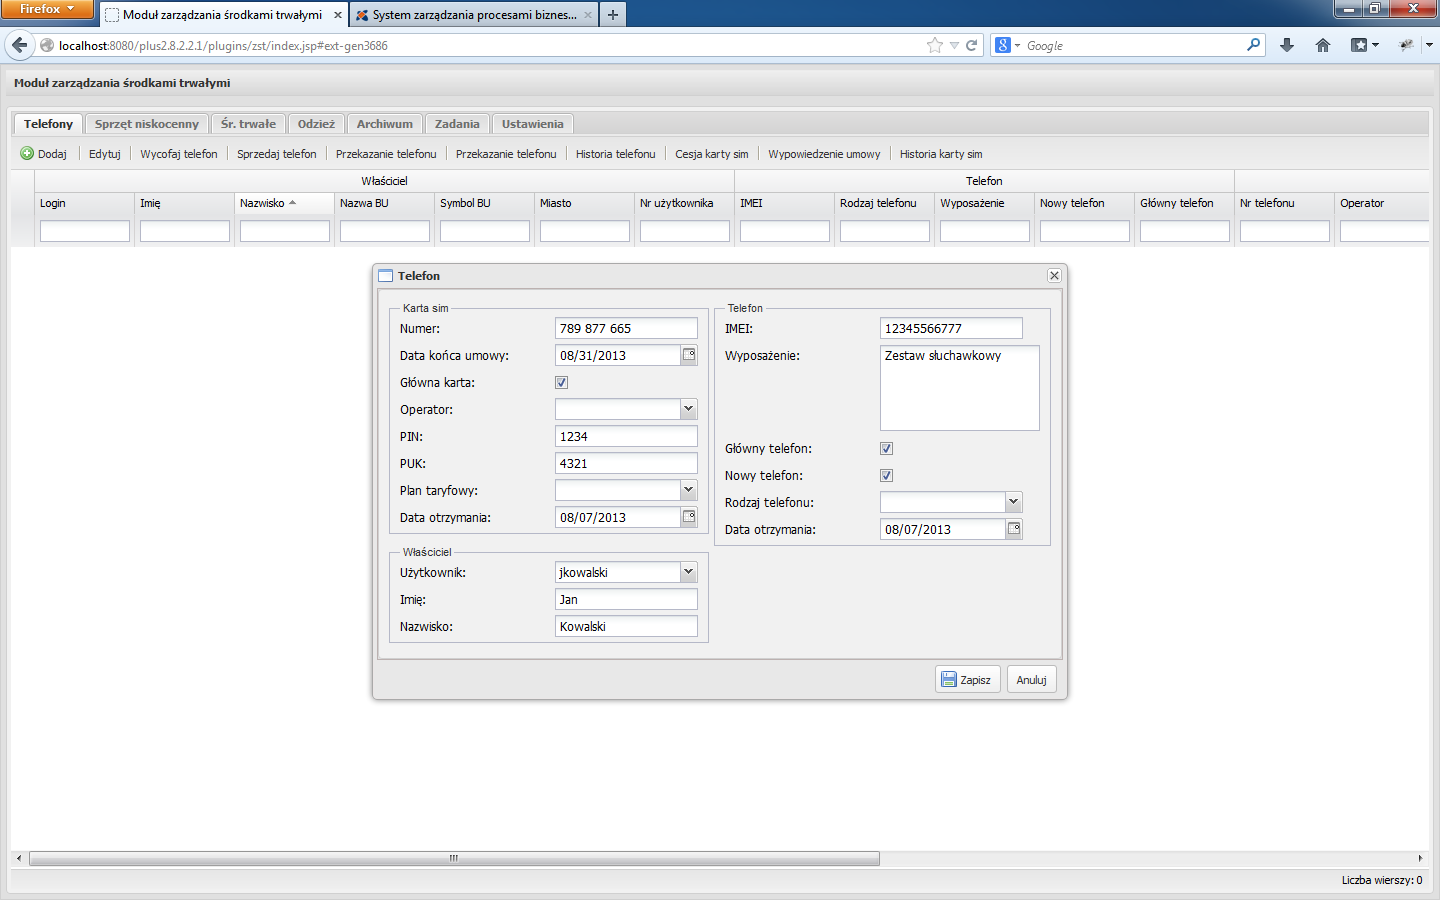Expand the Operator dropdown
Viewport: 1440px width, 900px height.
(688, 409)
